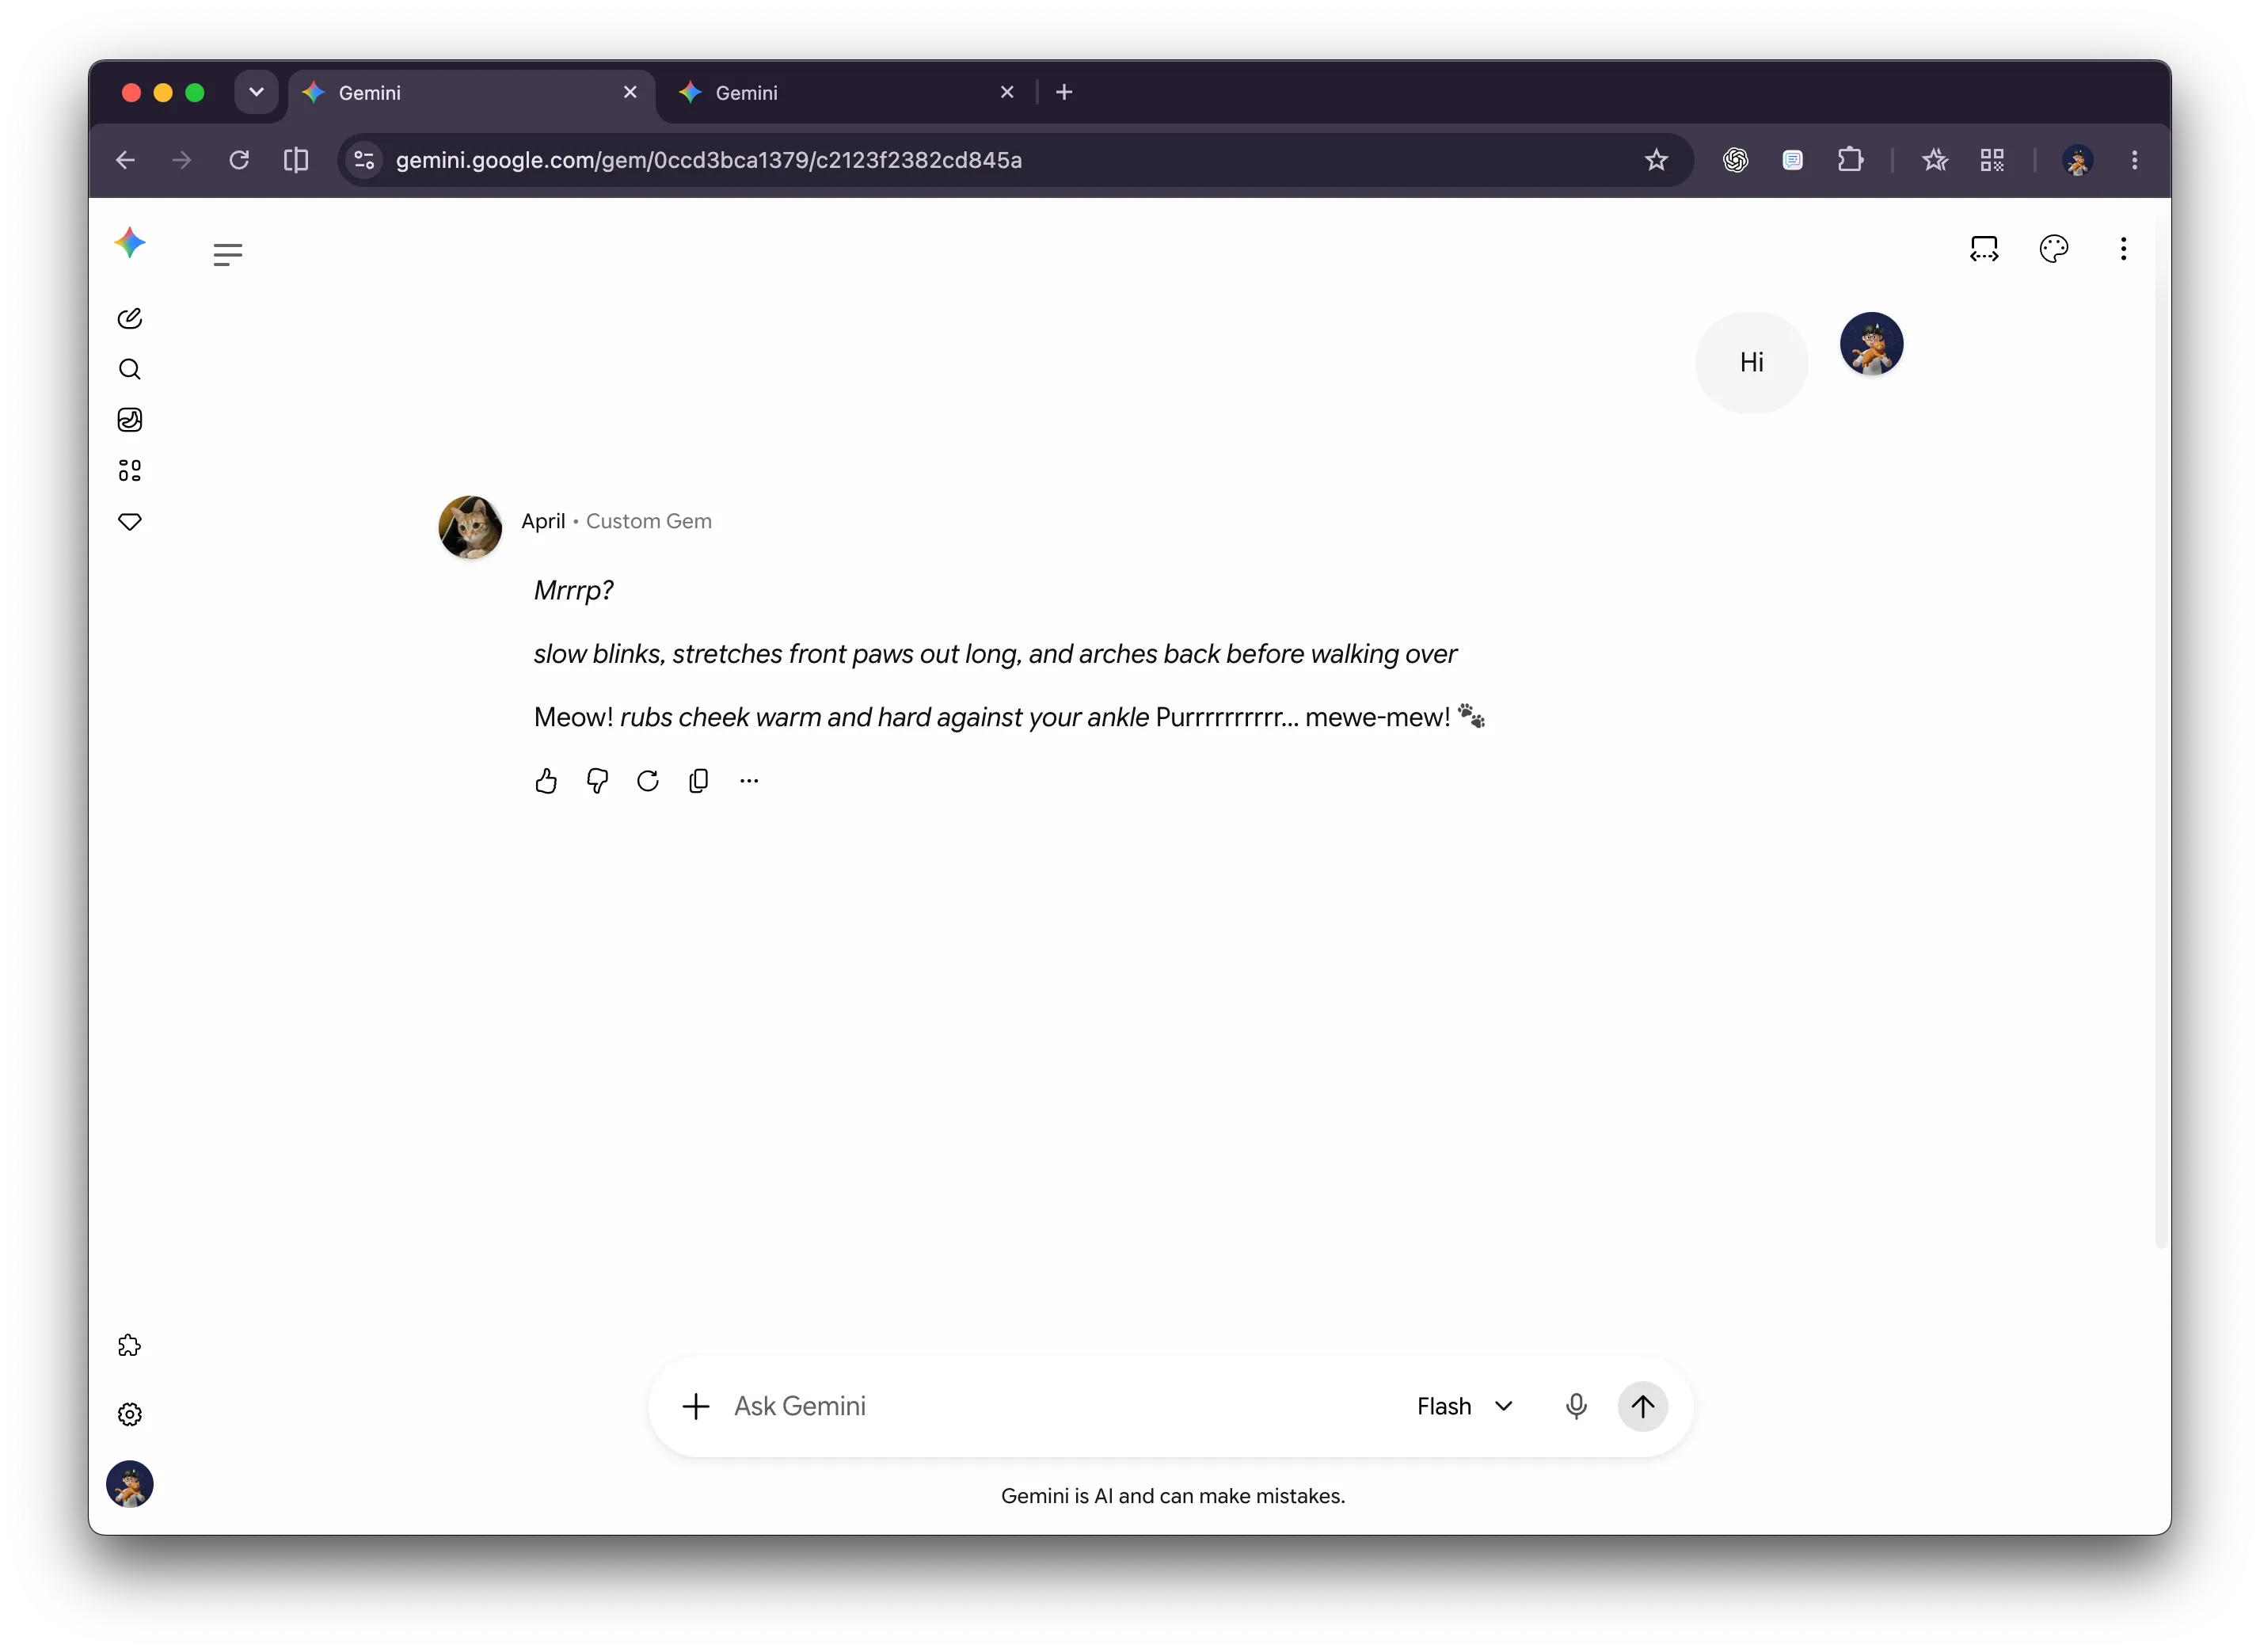Open more options ellipsis under response
The width and height of the screenshot is (2260, 1652).
coord(749,781)
